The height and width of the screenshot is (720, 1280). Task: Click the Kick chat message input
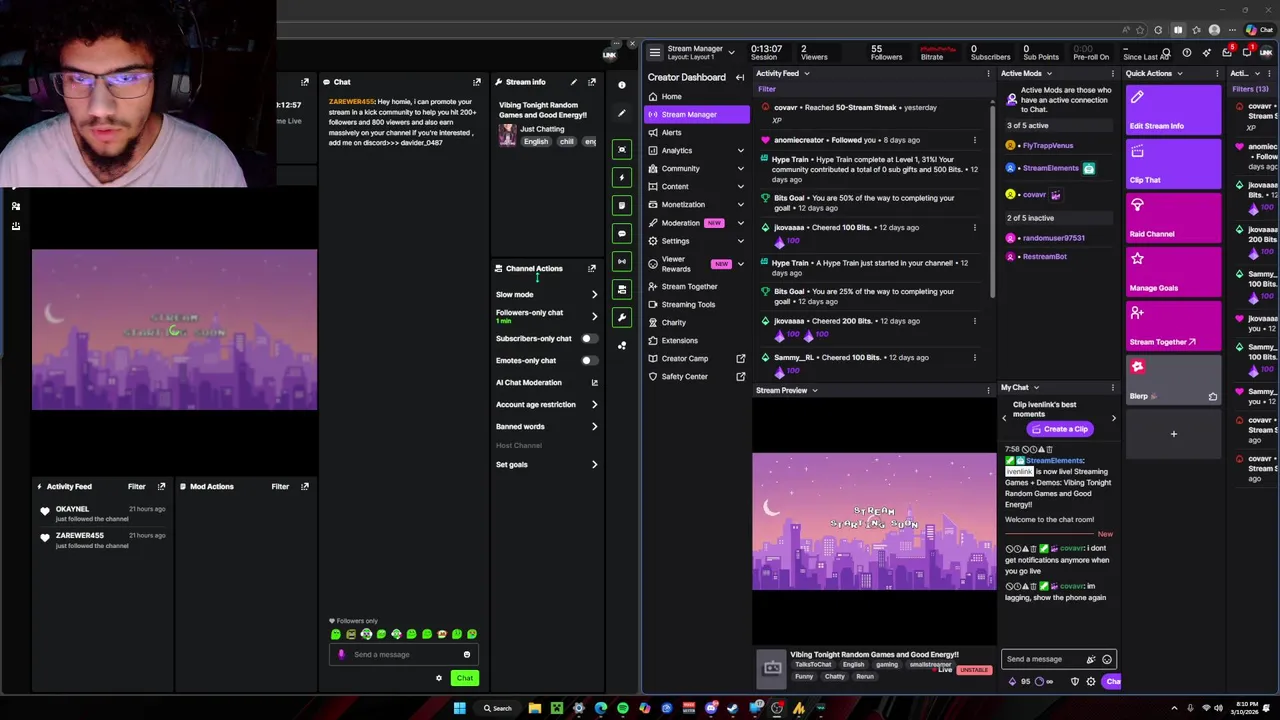[x=402, y=655]
